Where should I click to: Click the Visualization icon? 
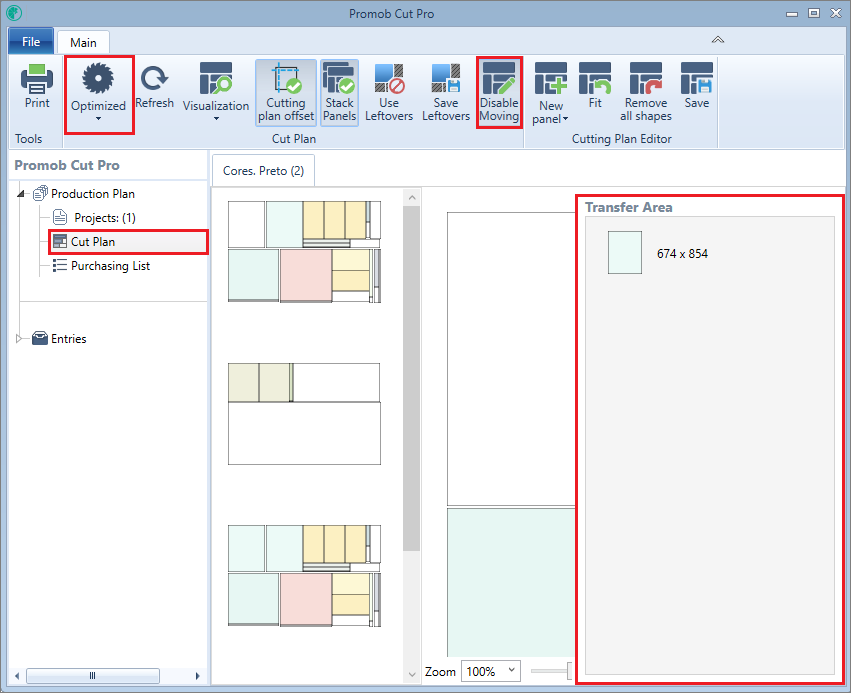tap(216, 78)
